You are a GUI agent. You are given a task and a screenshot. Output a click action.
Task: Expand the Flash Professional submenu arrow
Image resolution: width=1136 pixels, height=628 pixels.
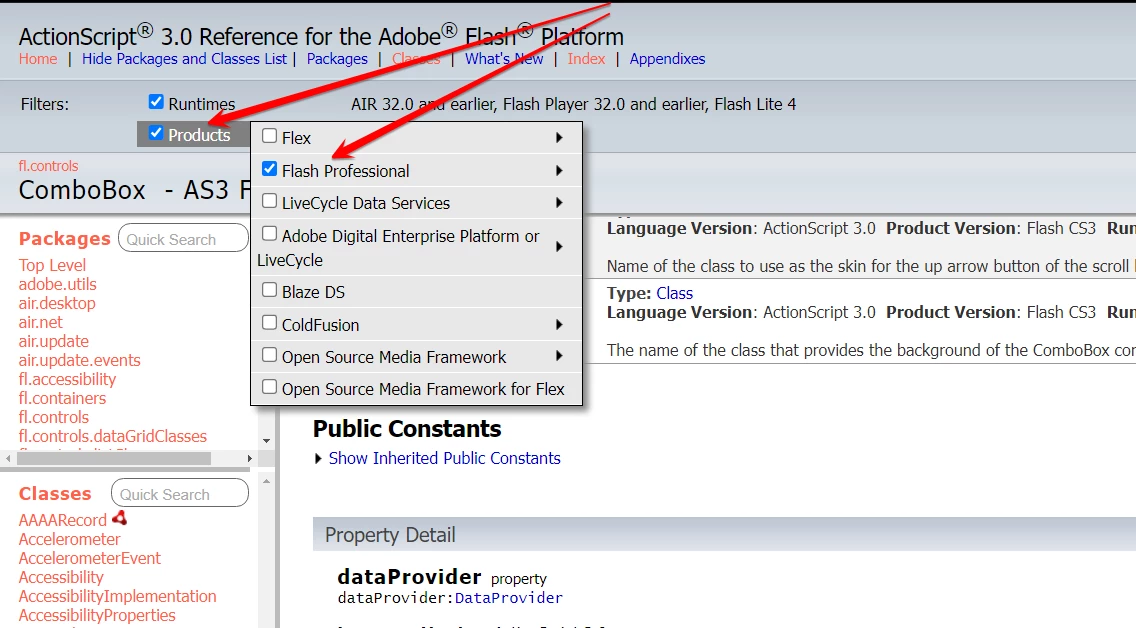pyautogui.click(x=559, y=171)
